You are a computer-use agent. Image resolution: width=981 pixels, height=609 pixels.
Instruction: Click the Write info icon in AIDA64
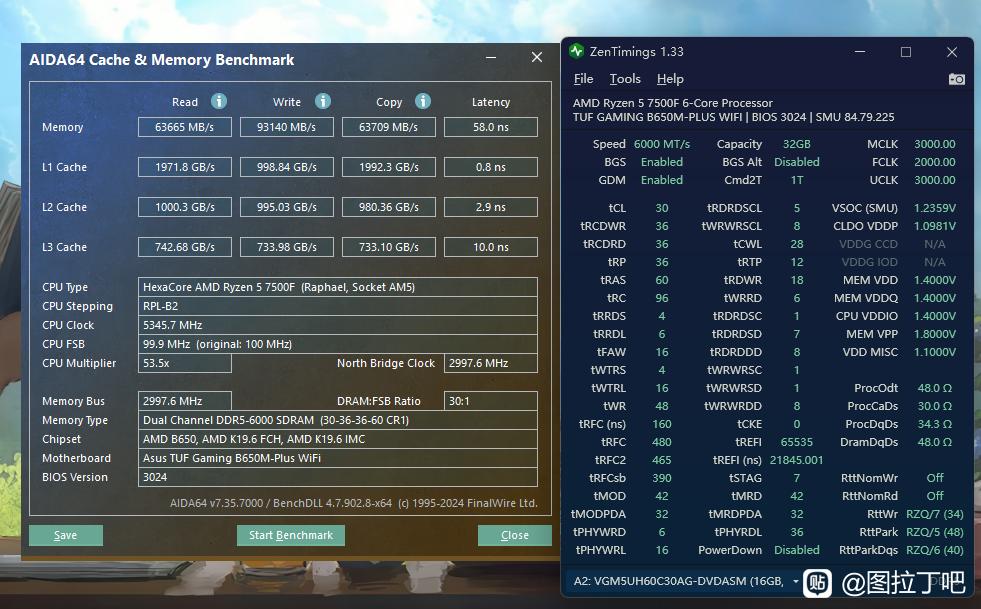[322, 101]
